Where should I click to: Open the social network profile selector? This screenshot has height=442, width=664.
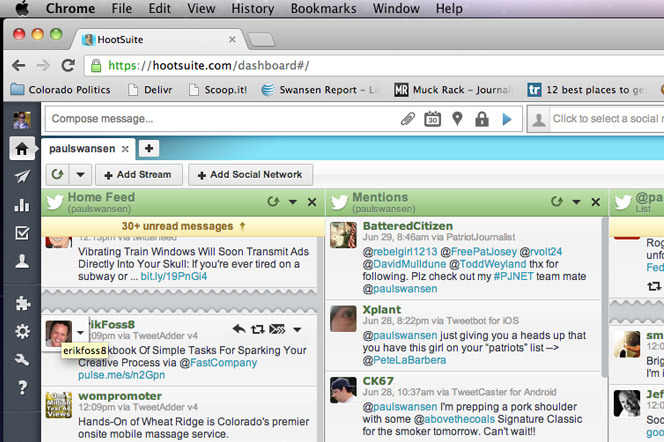click(x=595, y=119)
